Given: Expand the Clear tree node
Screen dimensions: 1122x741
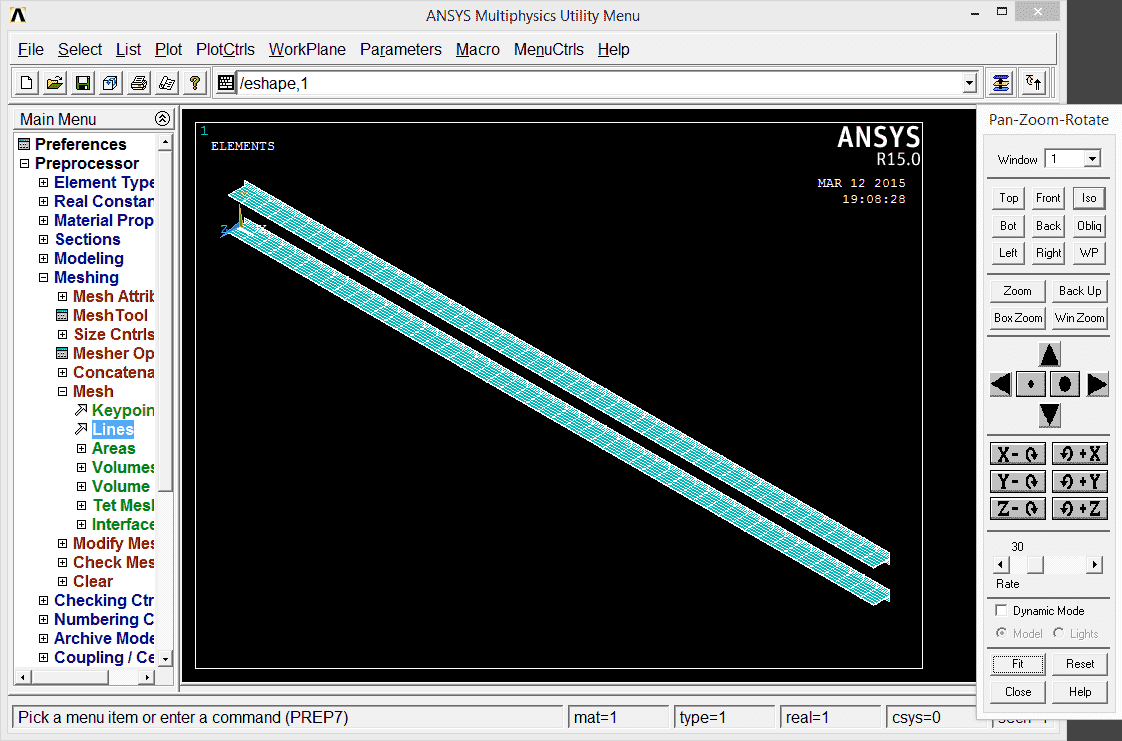Looking at the screenshot, I should coord(62,581).
